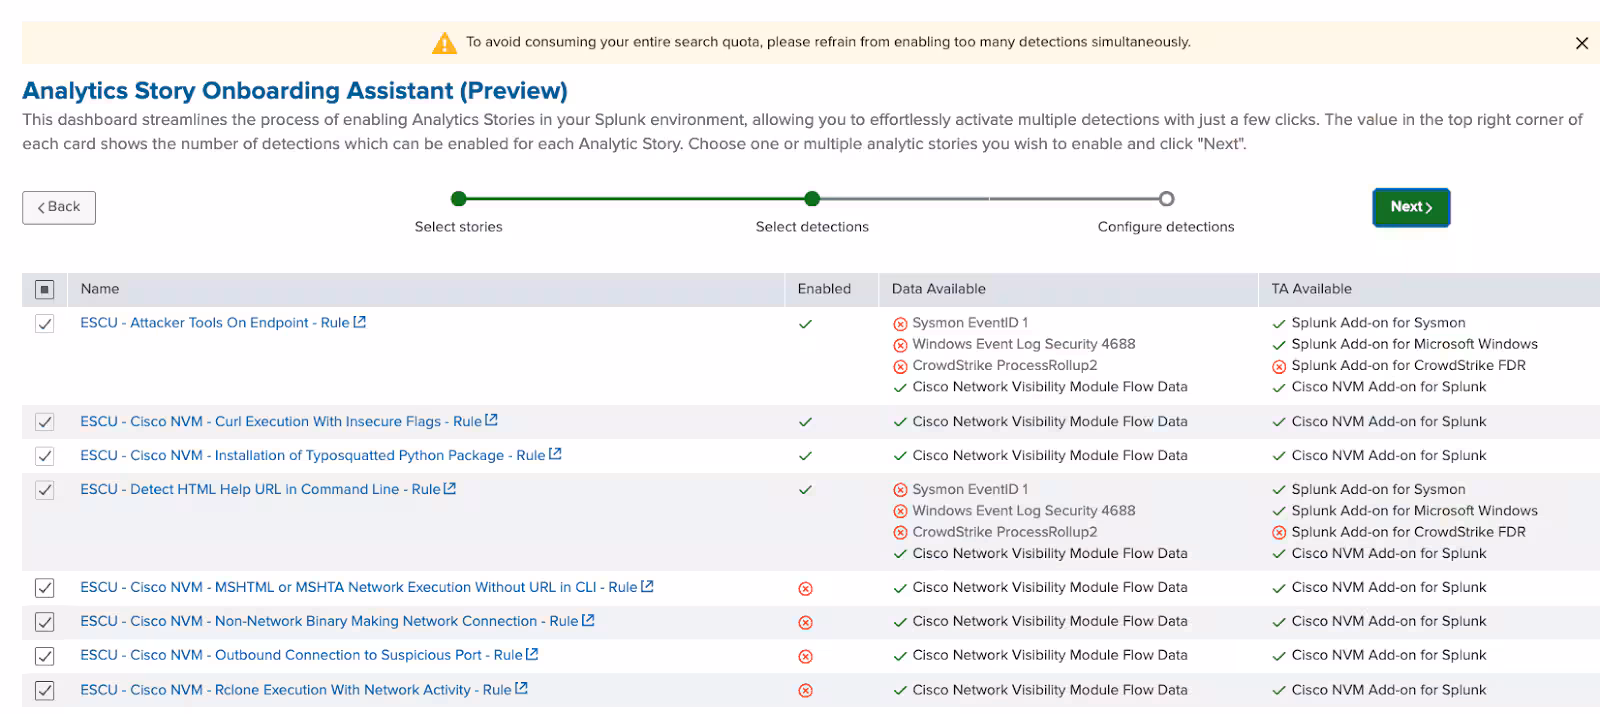Uncheck the MSHTML or MSHTA Network Execution checkbox
Image resolution: width=1600 pixels, height=714 pixels.
click(45, 588)
